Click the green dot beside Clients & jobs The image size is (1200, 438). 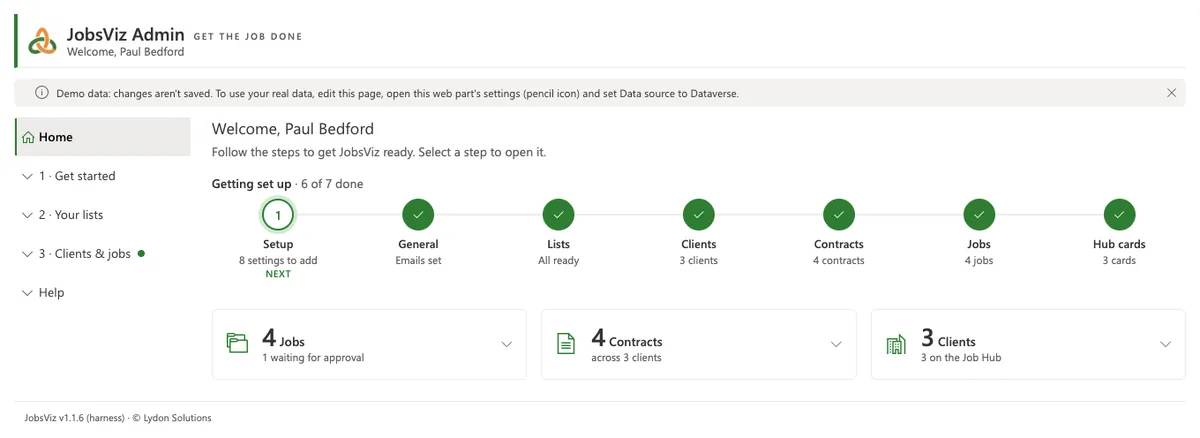tap(141, 254)
